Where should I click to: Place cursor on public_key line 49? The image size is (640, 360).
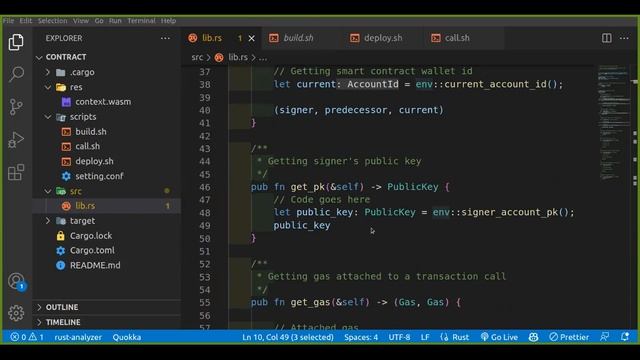pos(302,225)
